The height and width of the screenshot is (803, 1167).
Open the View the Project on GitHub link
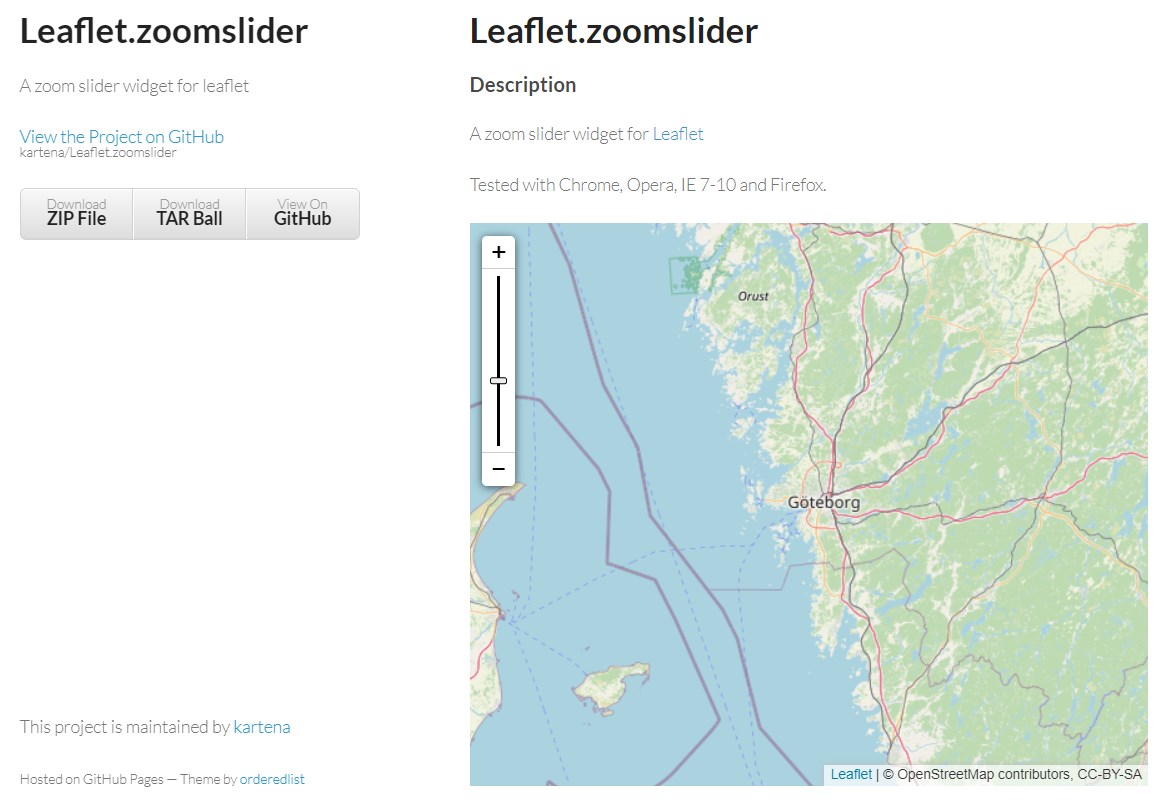point(121,136)
